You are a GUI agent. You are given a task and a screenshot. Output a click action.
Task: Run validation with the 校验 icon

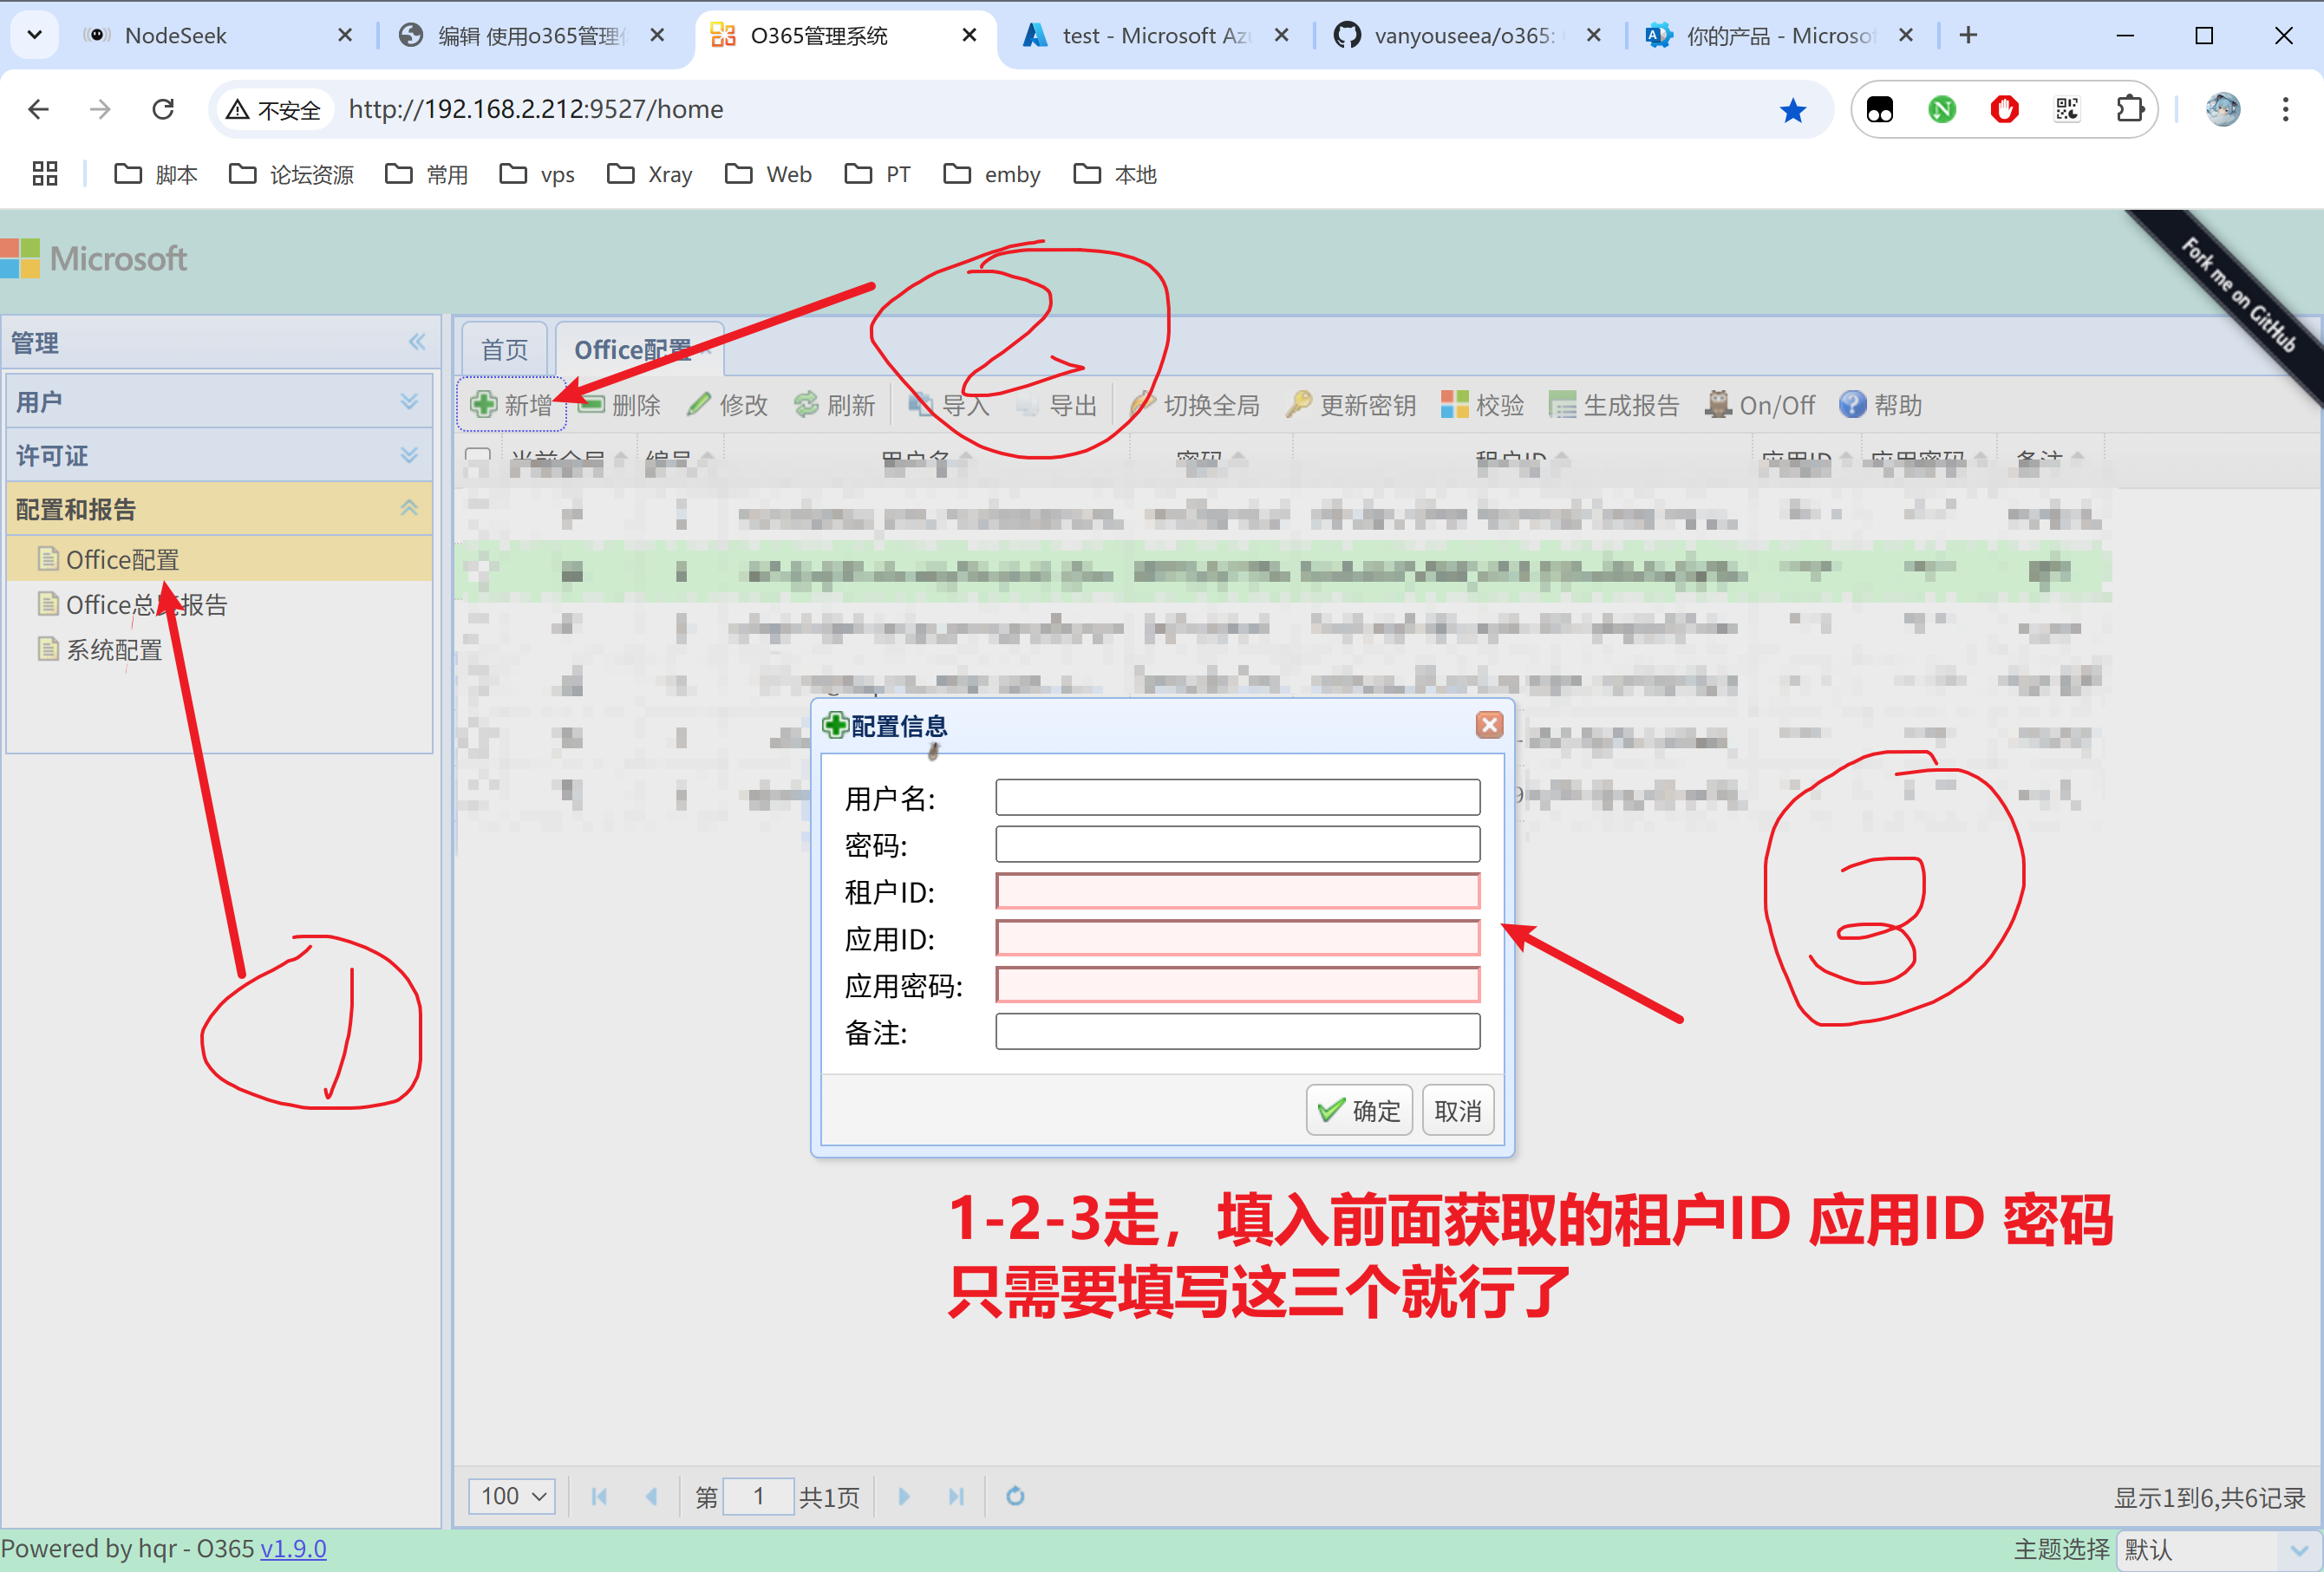pos(1454,405)
